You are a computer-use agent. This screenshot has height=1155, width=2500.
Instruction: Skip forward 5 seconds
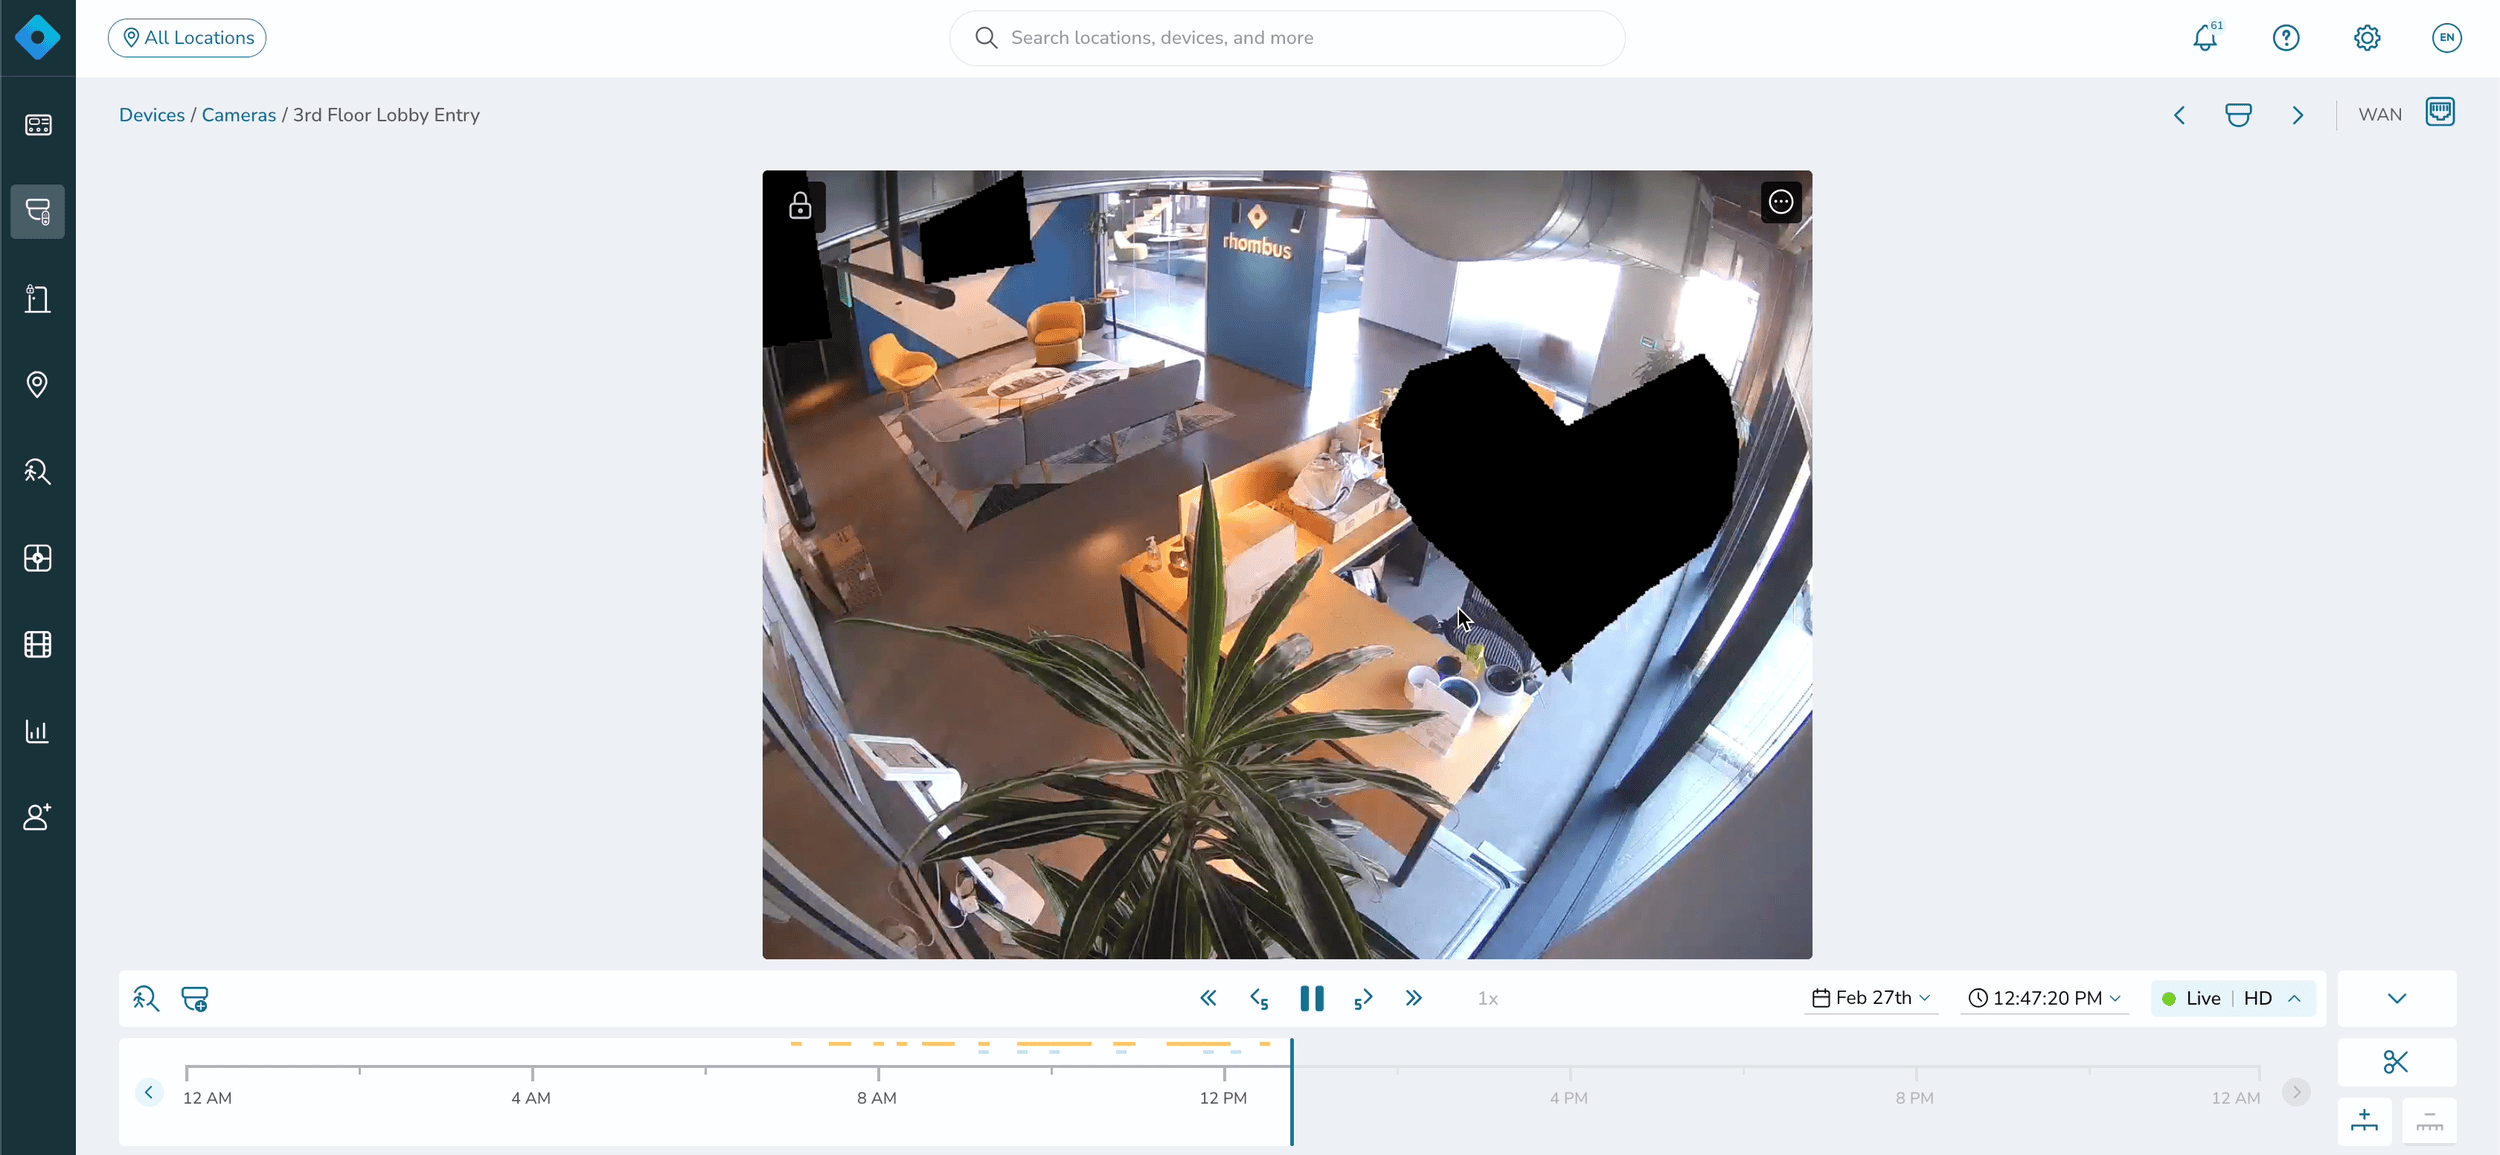[1363, 998]
